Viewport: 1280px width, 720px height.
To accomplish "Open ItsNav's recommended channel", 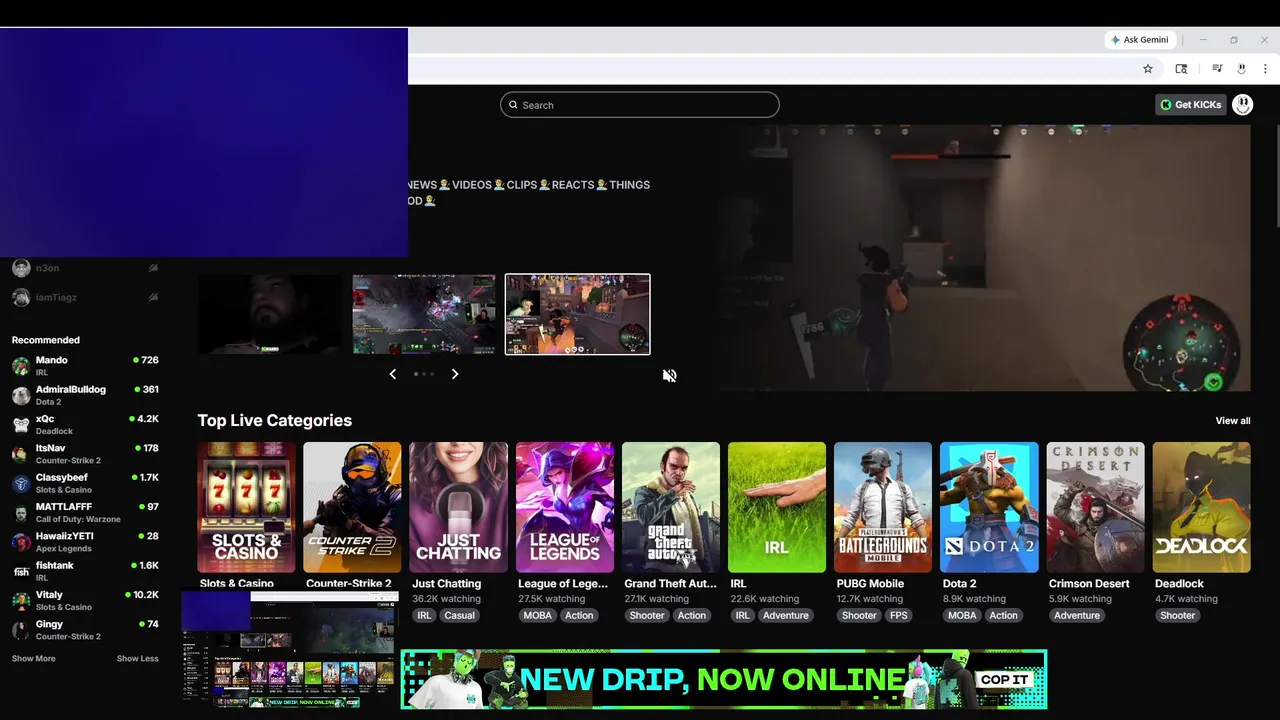I will pos(85,454).
